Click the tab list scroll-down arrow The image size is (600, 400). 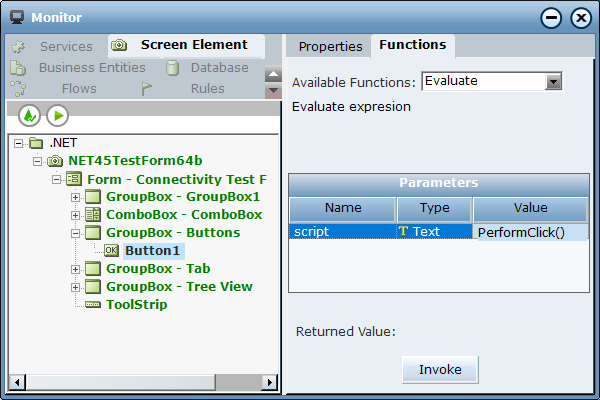273,91
